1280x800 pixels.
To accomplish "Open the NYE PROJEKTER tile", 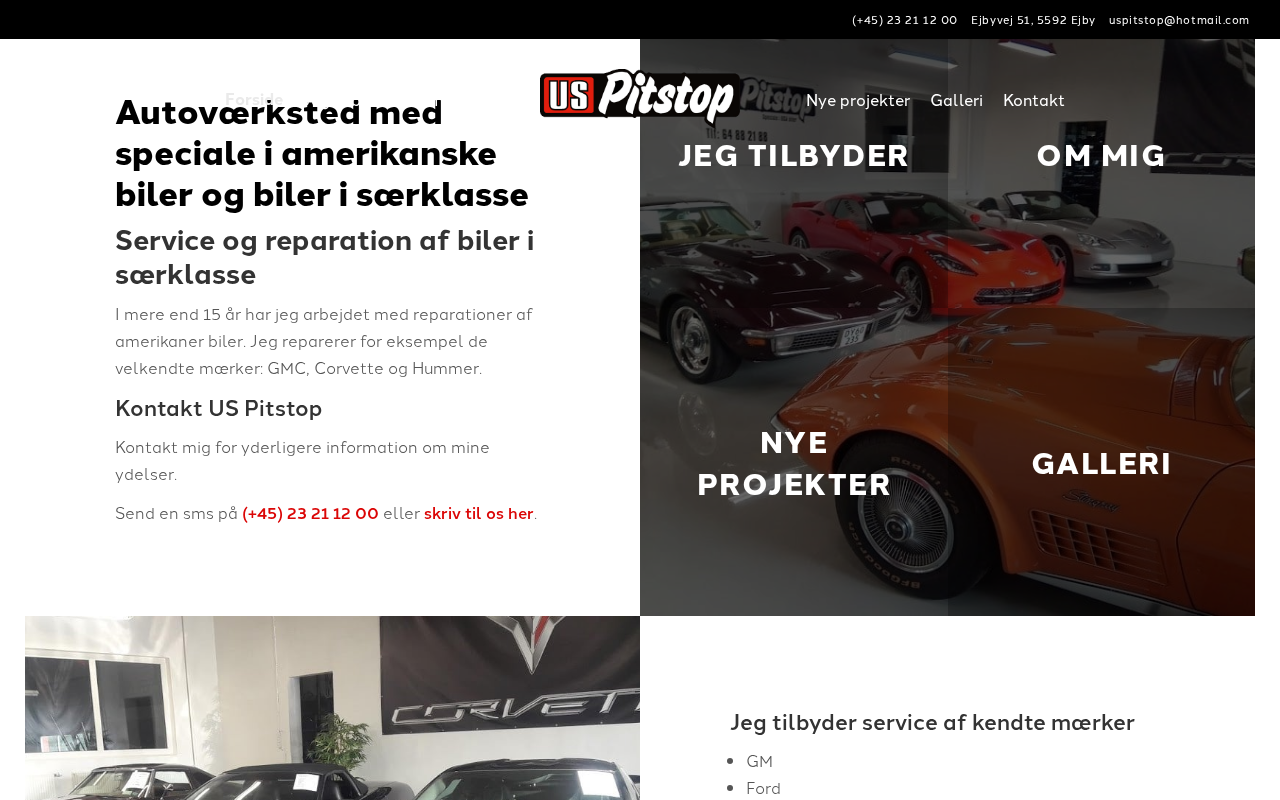I will pyautogui.click(x=794, y=463).
